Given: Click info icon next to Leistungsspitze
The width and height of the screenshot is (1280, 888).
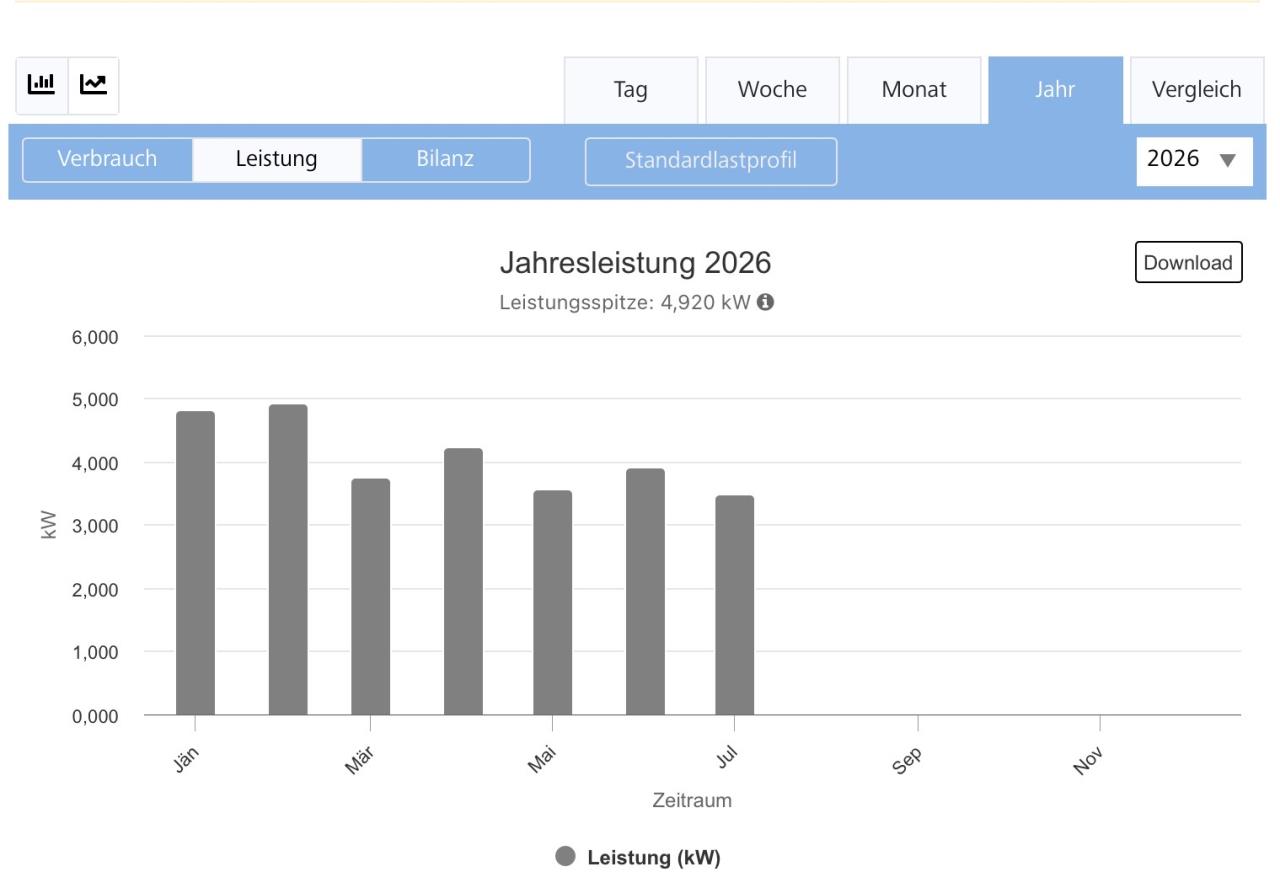Looking at the screenshot, I should [x=765, y=303].
